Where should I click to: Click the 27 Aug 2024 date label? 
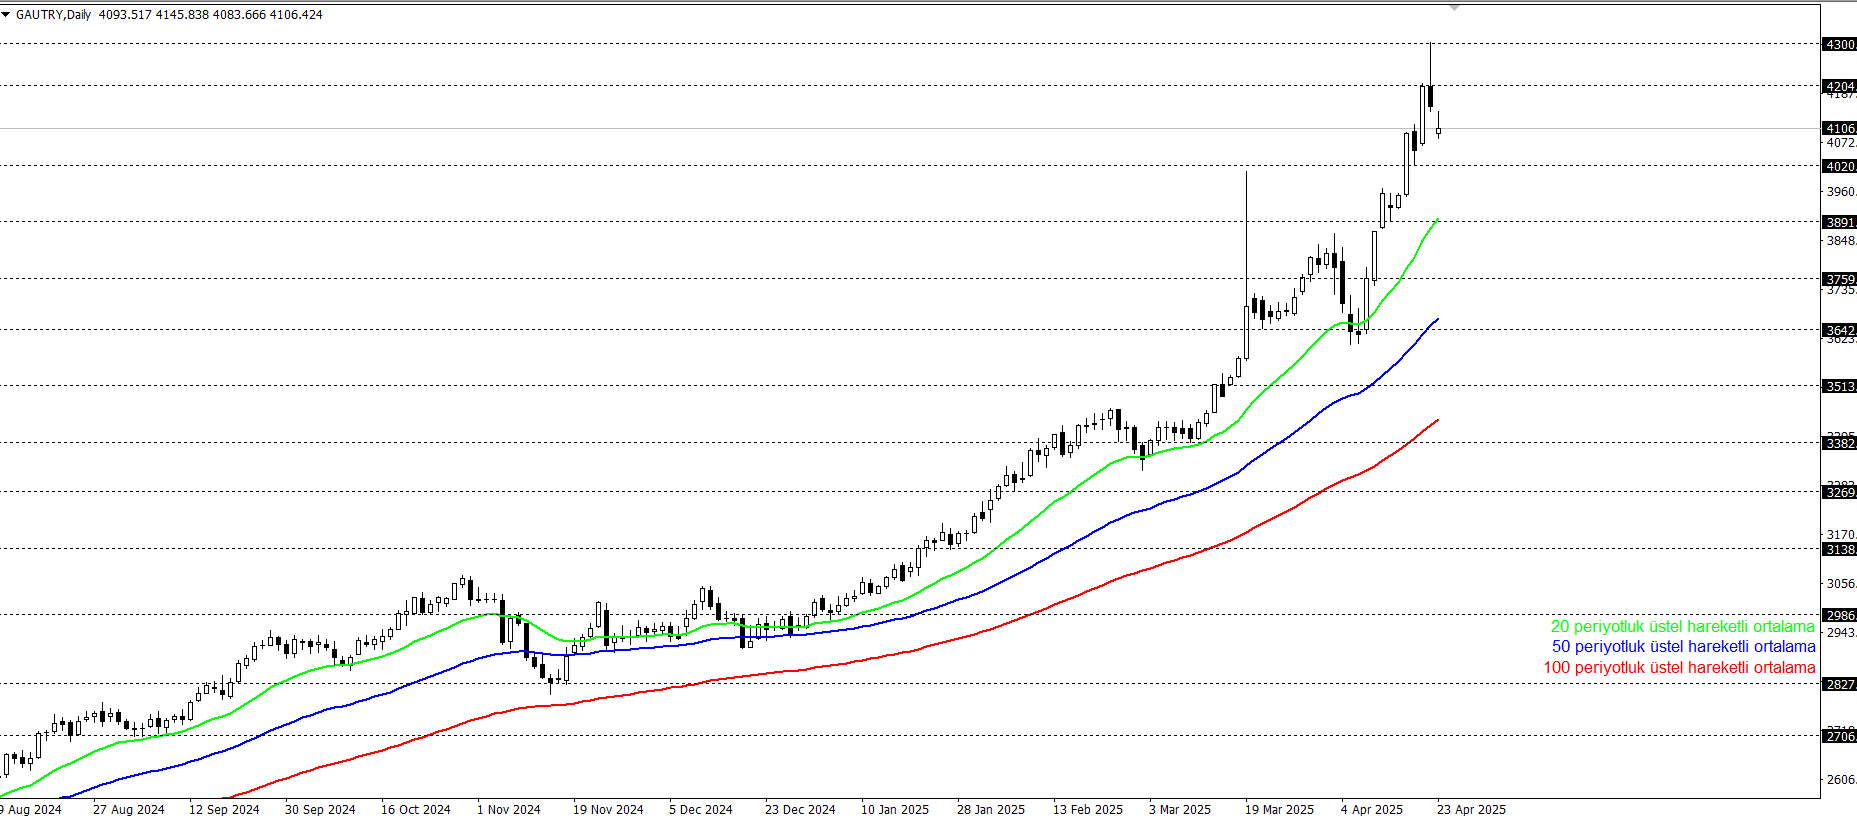(128, 810)
